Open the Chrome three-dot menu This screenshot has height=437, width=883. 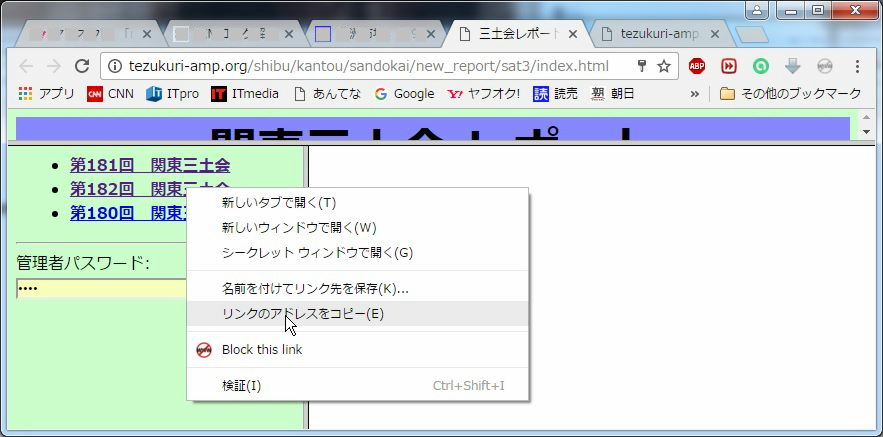(x=857, y=67)
